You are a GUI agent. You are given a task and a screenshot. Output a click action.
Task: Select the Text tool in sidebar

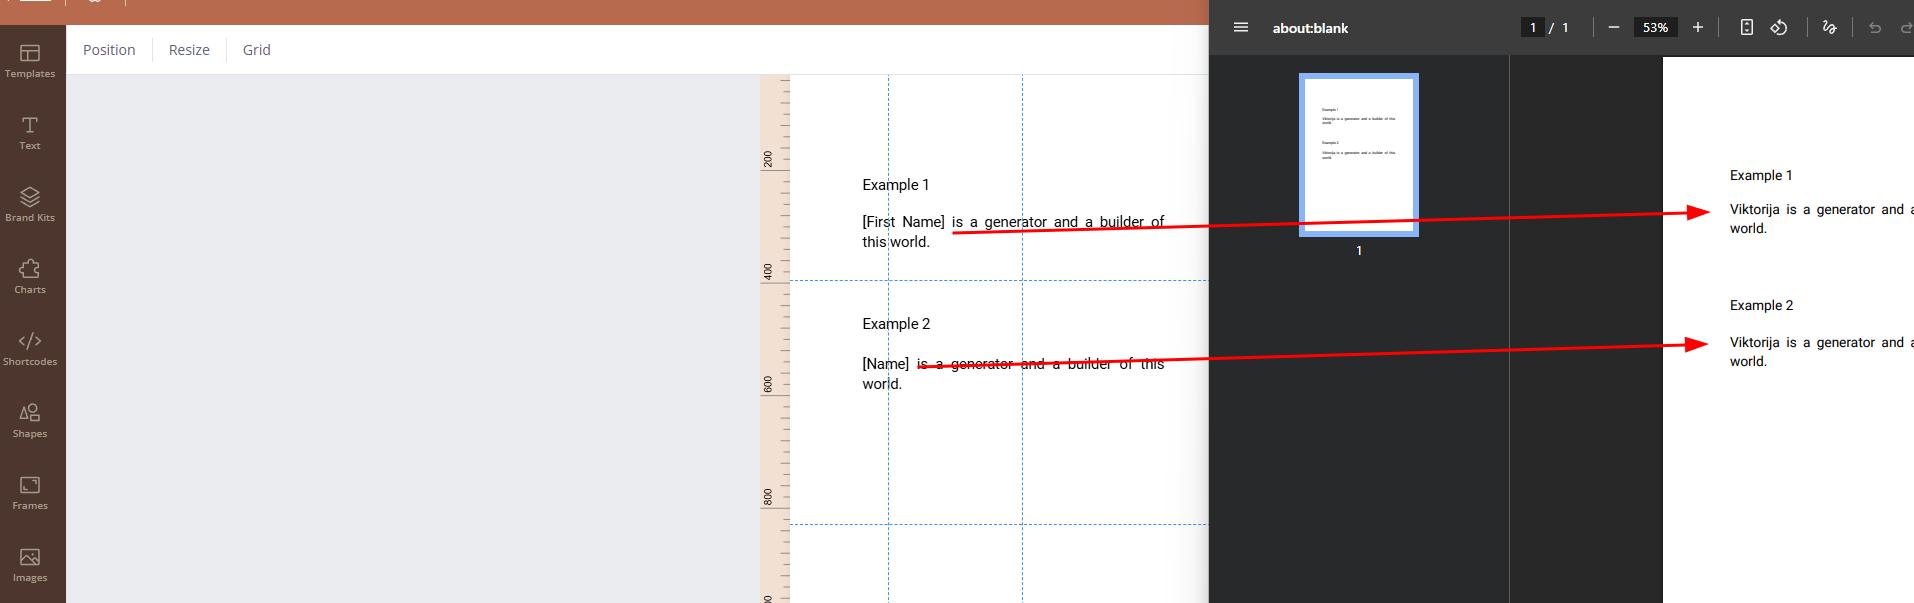pyautogui.click(x=30, y=132)
